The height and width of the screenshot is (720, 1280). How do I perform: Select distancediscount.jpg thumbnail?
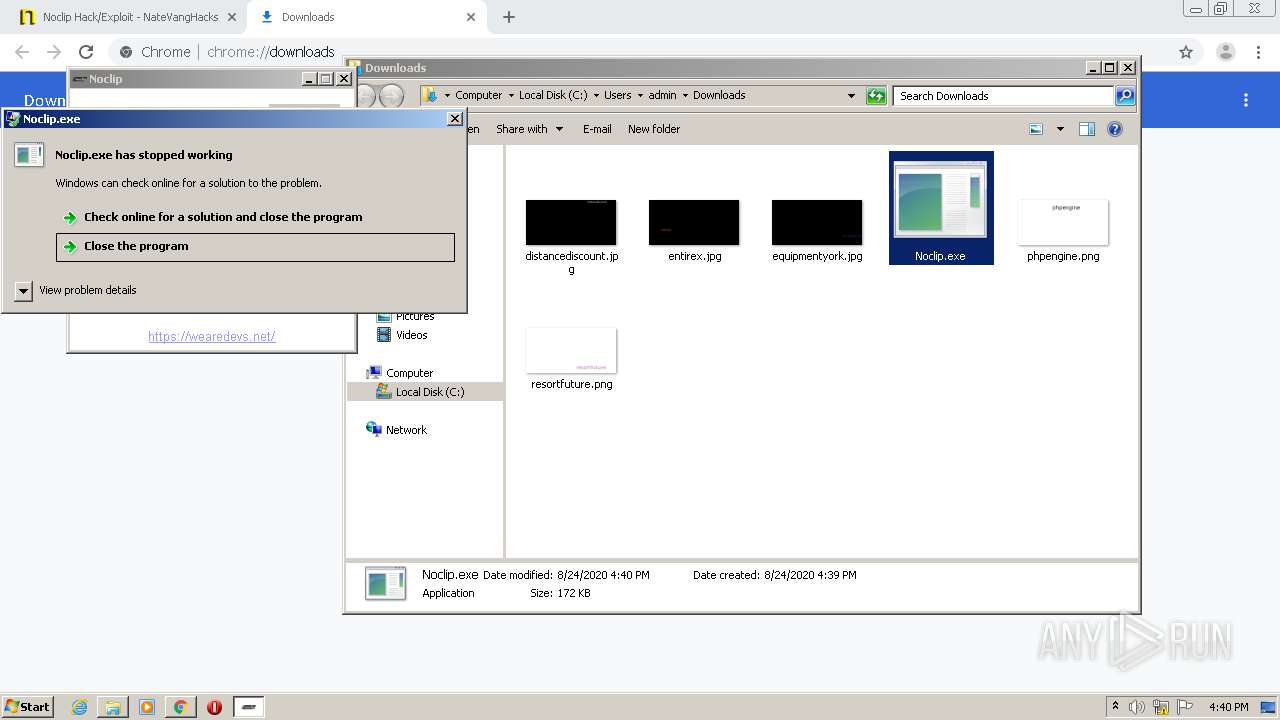(571, 222)
